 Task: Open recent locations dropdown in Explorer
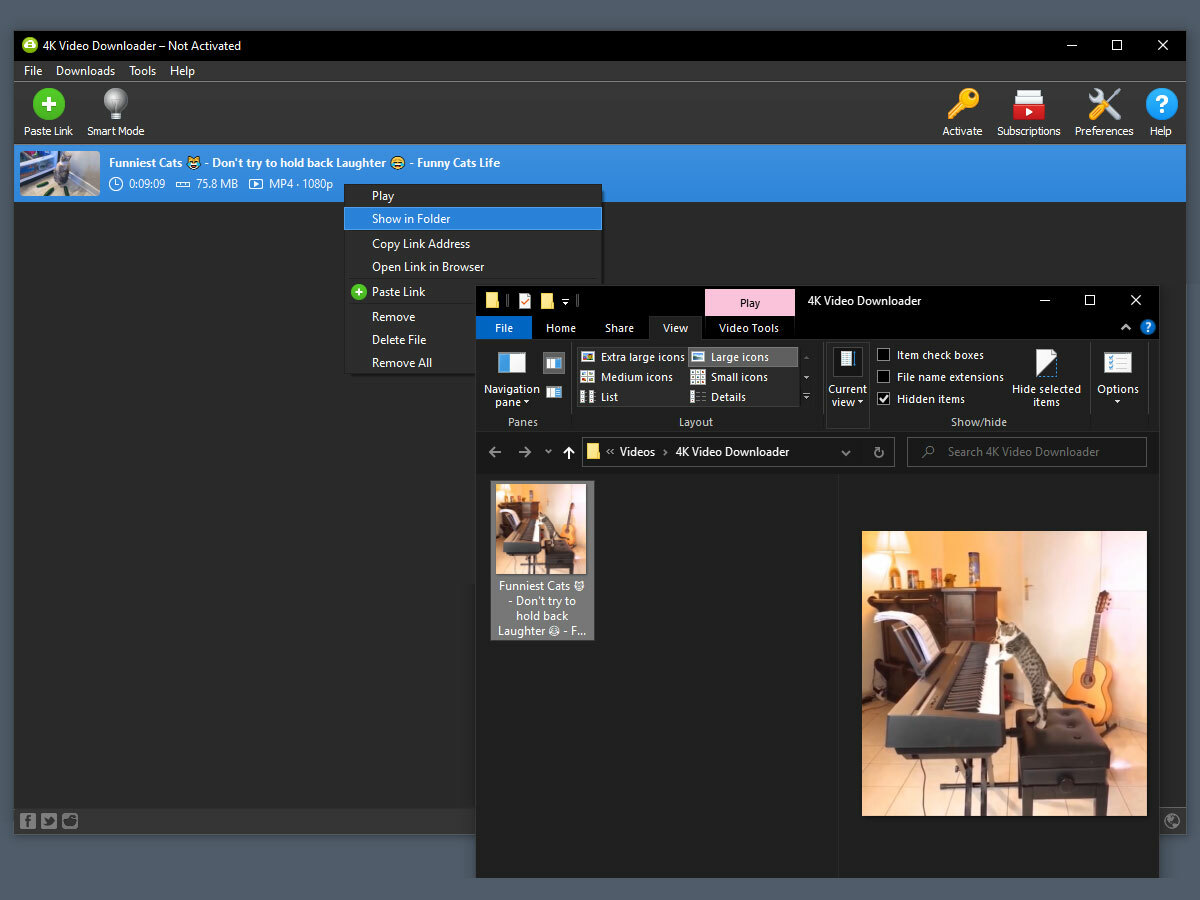tap(548, 452)
